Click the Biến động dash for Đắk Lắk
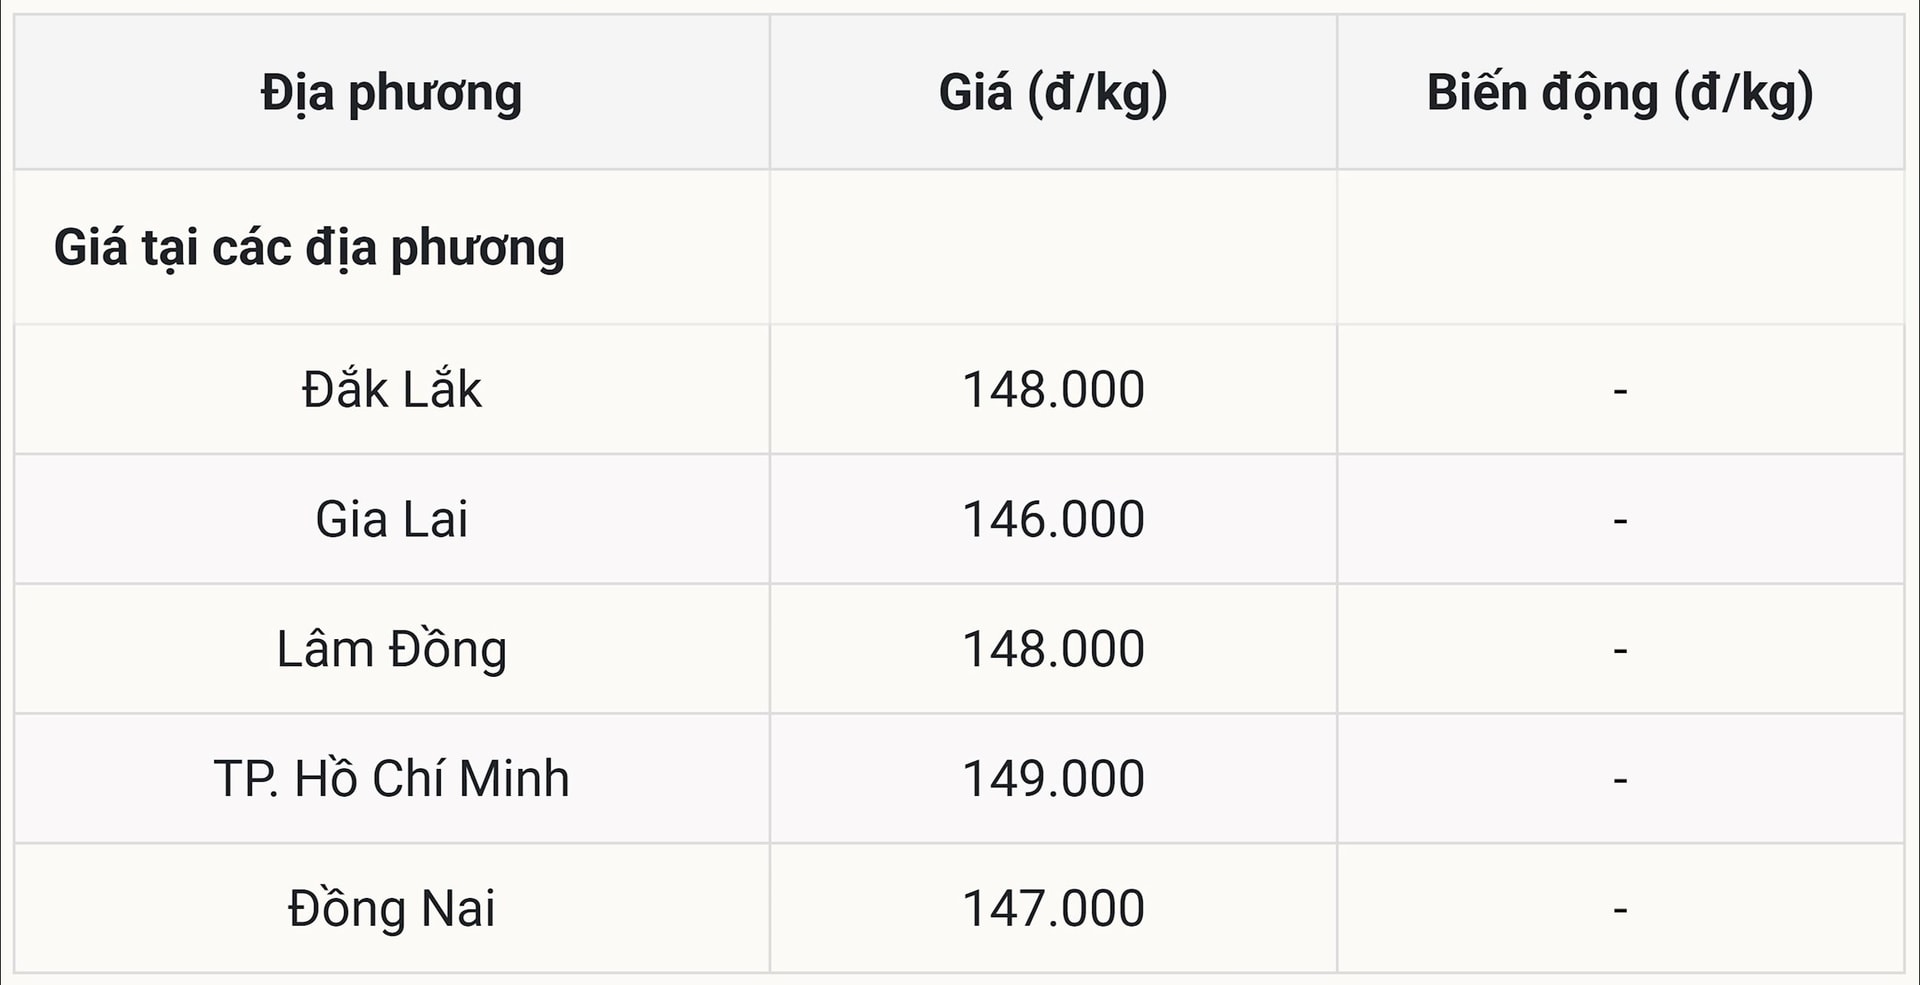 click(x=1620, y=390)
